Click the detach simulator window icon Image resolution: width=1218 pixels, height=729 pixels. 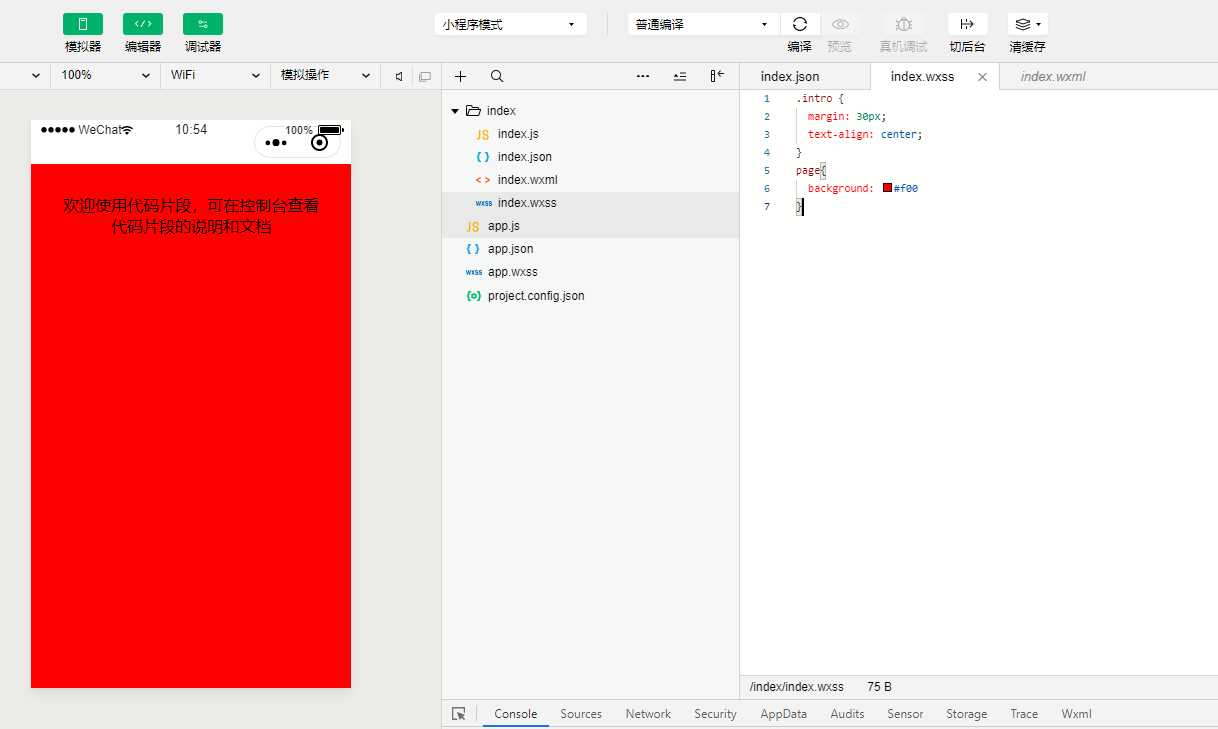[x=424, y=76]
